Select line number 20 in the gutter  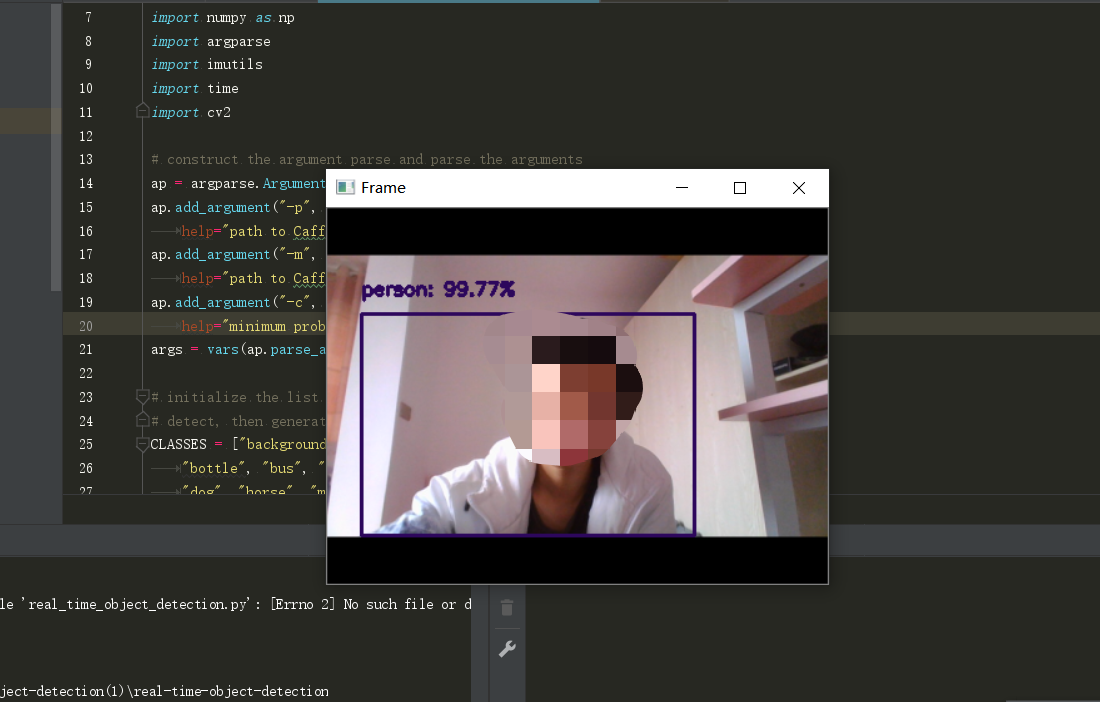[x=85, y=325]
